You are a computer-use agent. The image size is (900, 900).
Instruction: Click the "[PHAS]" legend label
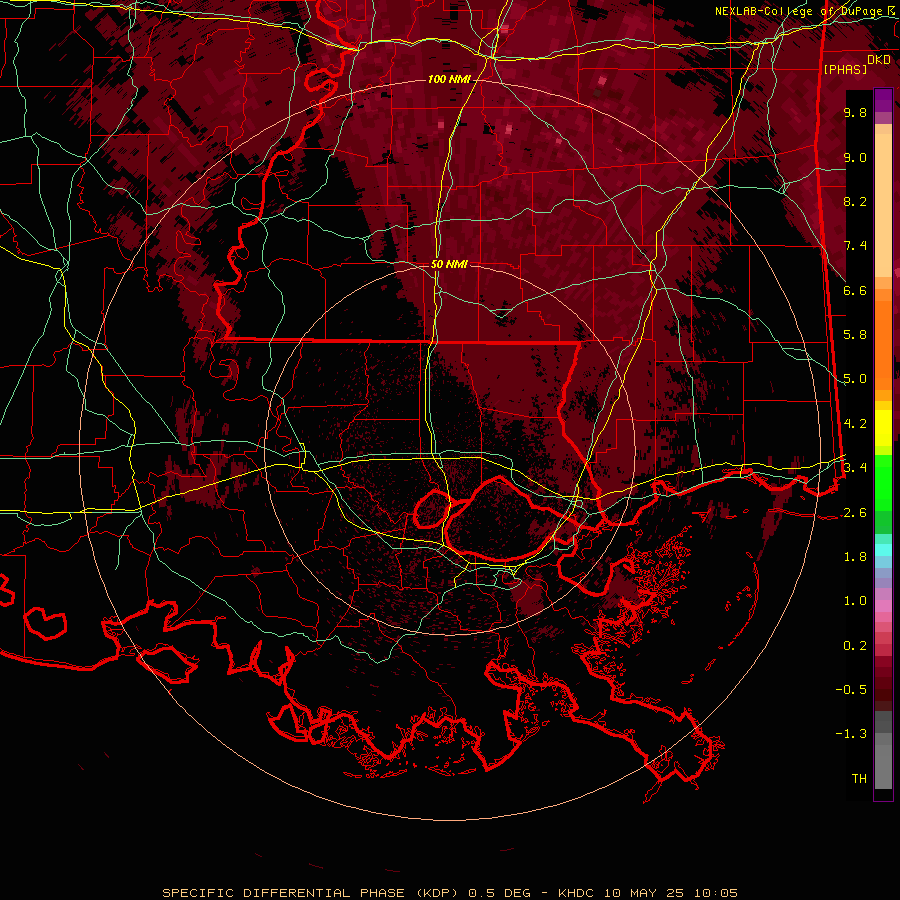coord(845,69)
